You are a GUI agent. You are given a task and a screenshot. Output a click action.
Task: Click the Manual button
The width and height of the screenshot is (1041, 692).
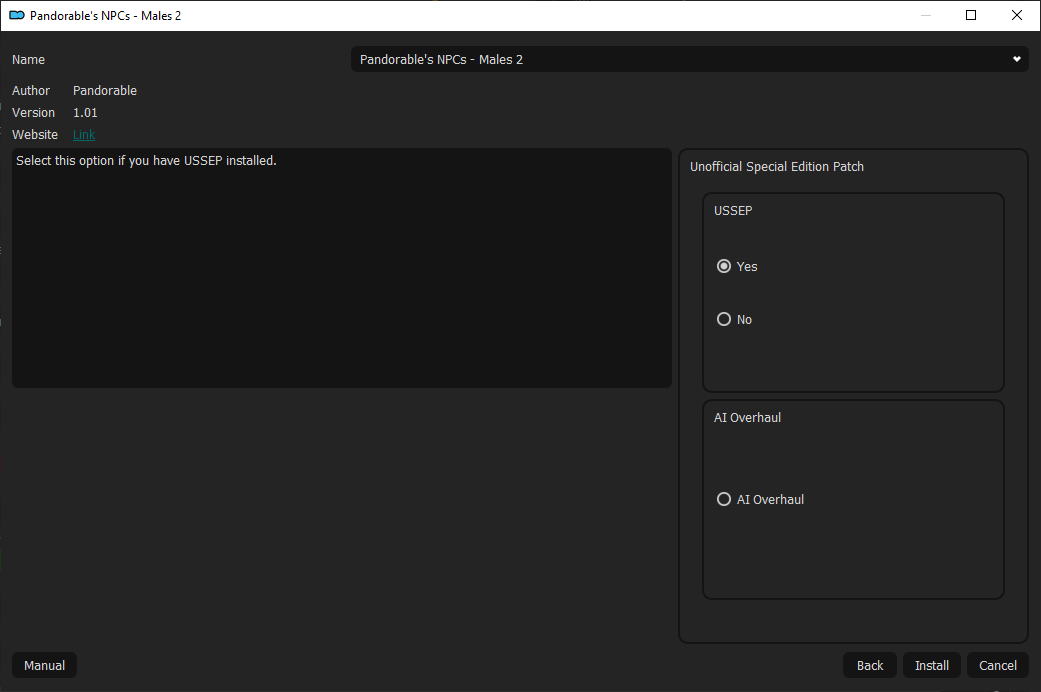pyautogui.click(x=44, y=665)
